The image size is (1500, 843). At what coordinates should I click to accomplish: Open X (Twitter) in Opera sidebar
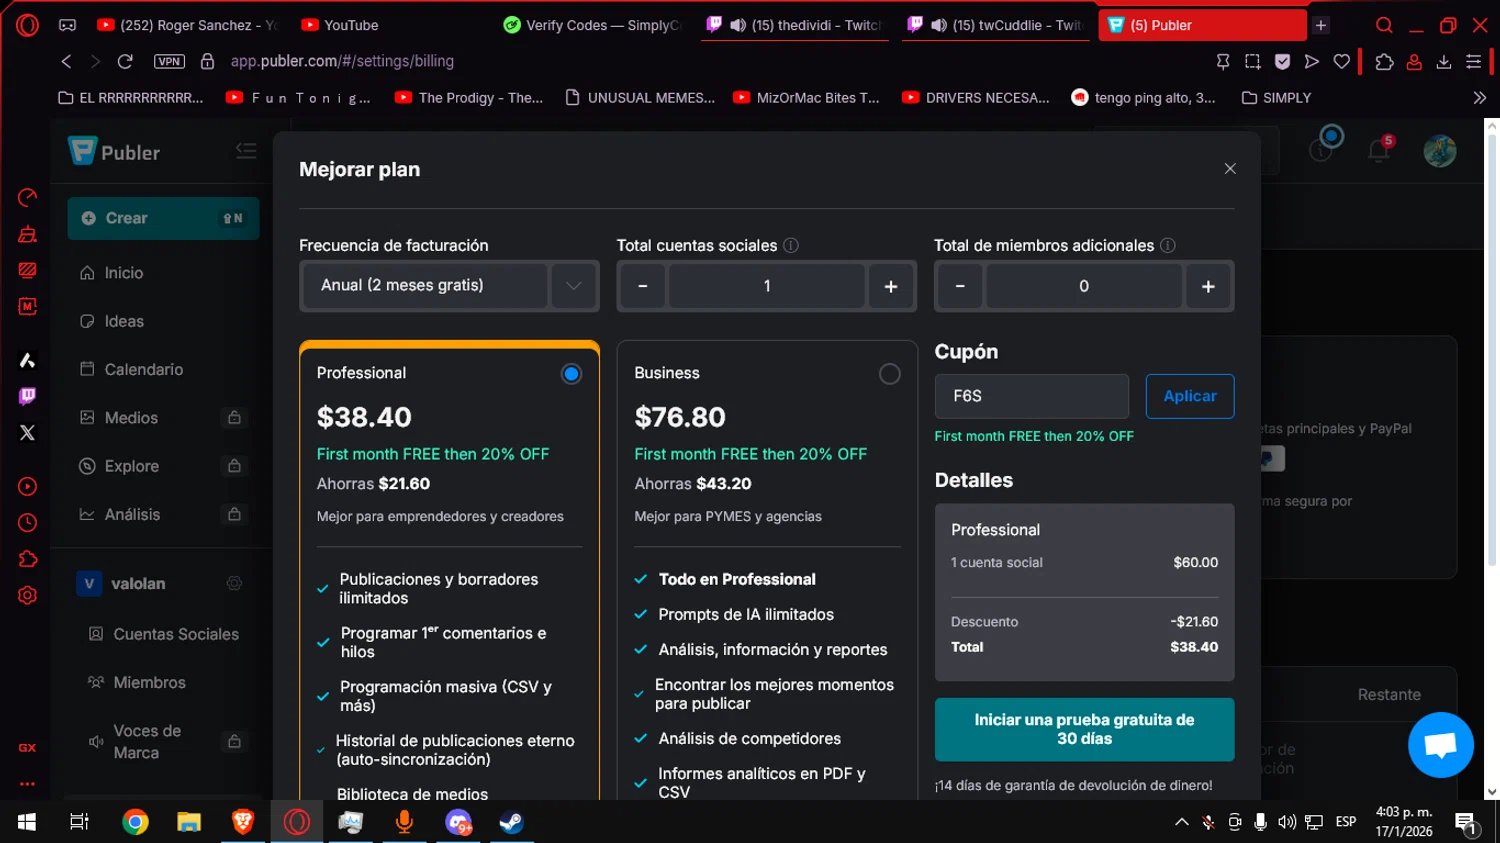point(27,432)
